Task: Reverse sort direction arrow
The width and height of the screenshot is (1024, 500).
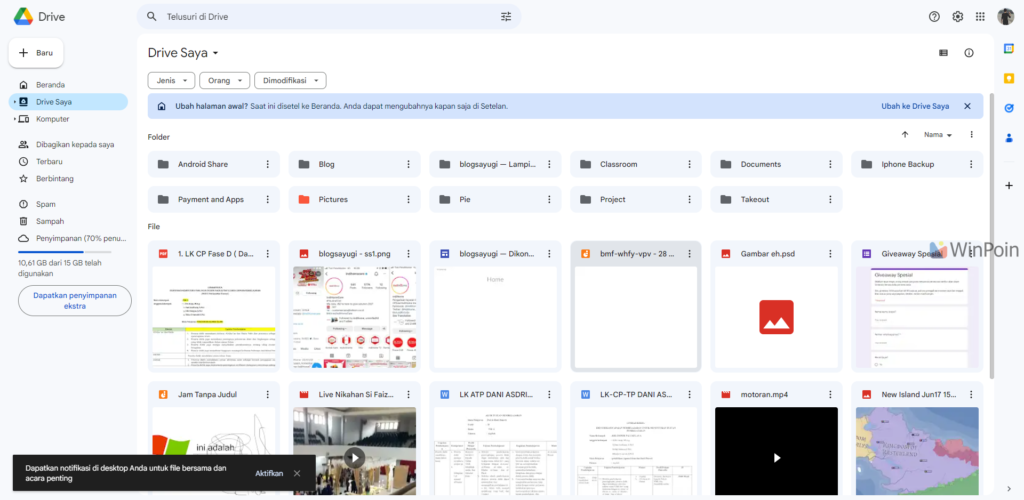Action: tap(905, 134)
